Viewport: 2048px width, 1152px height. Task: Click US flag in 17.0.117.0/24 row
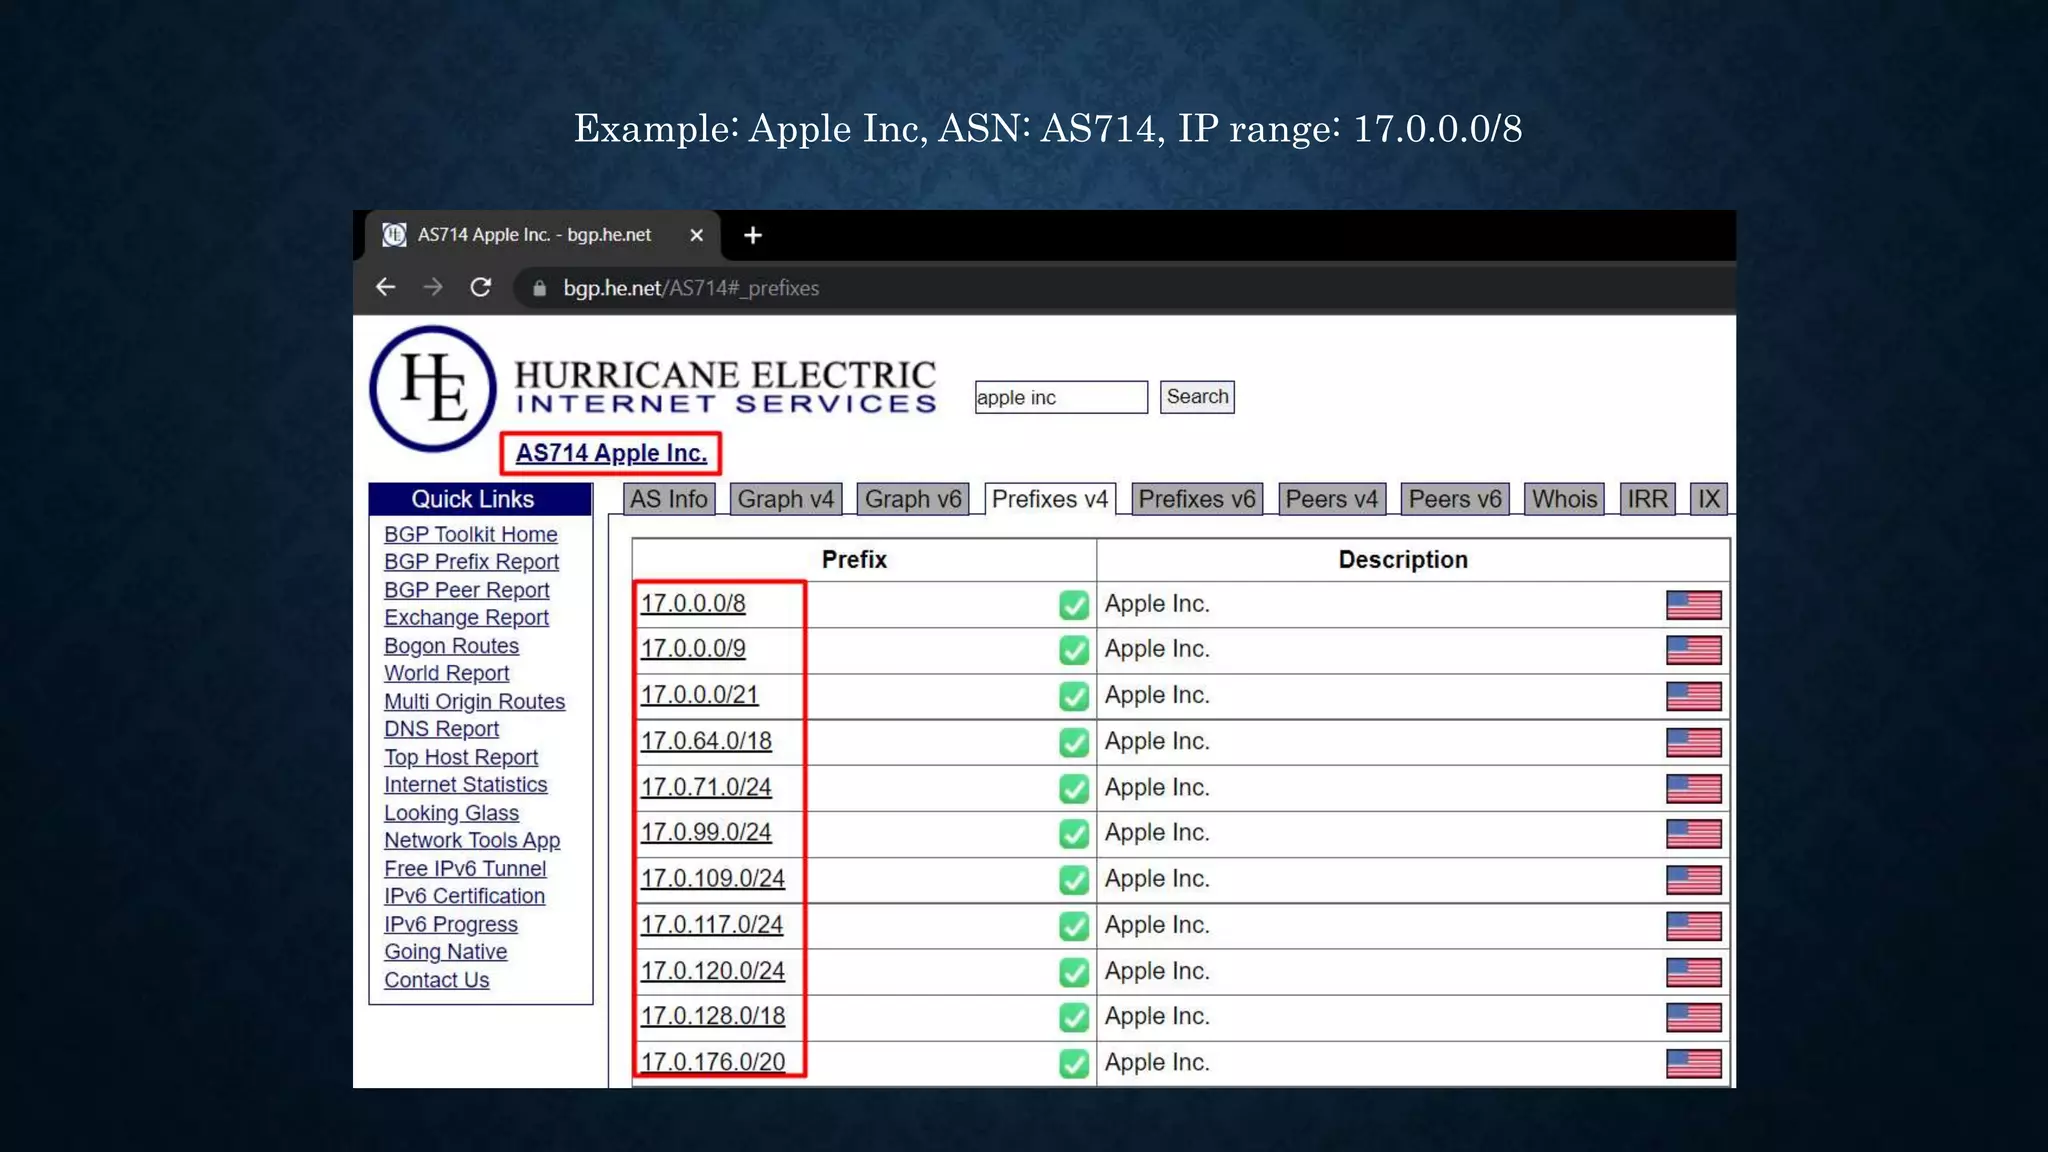tap(1694, 926)
